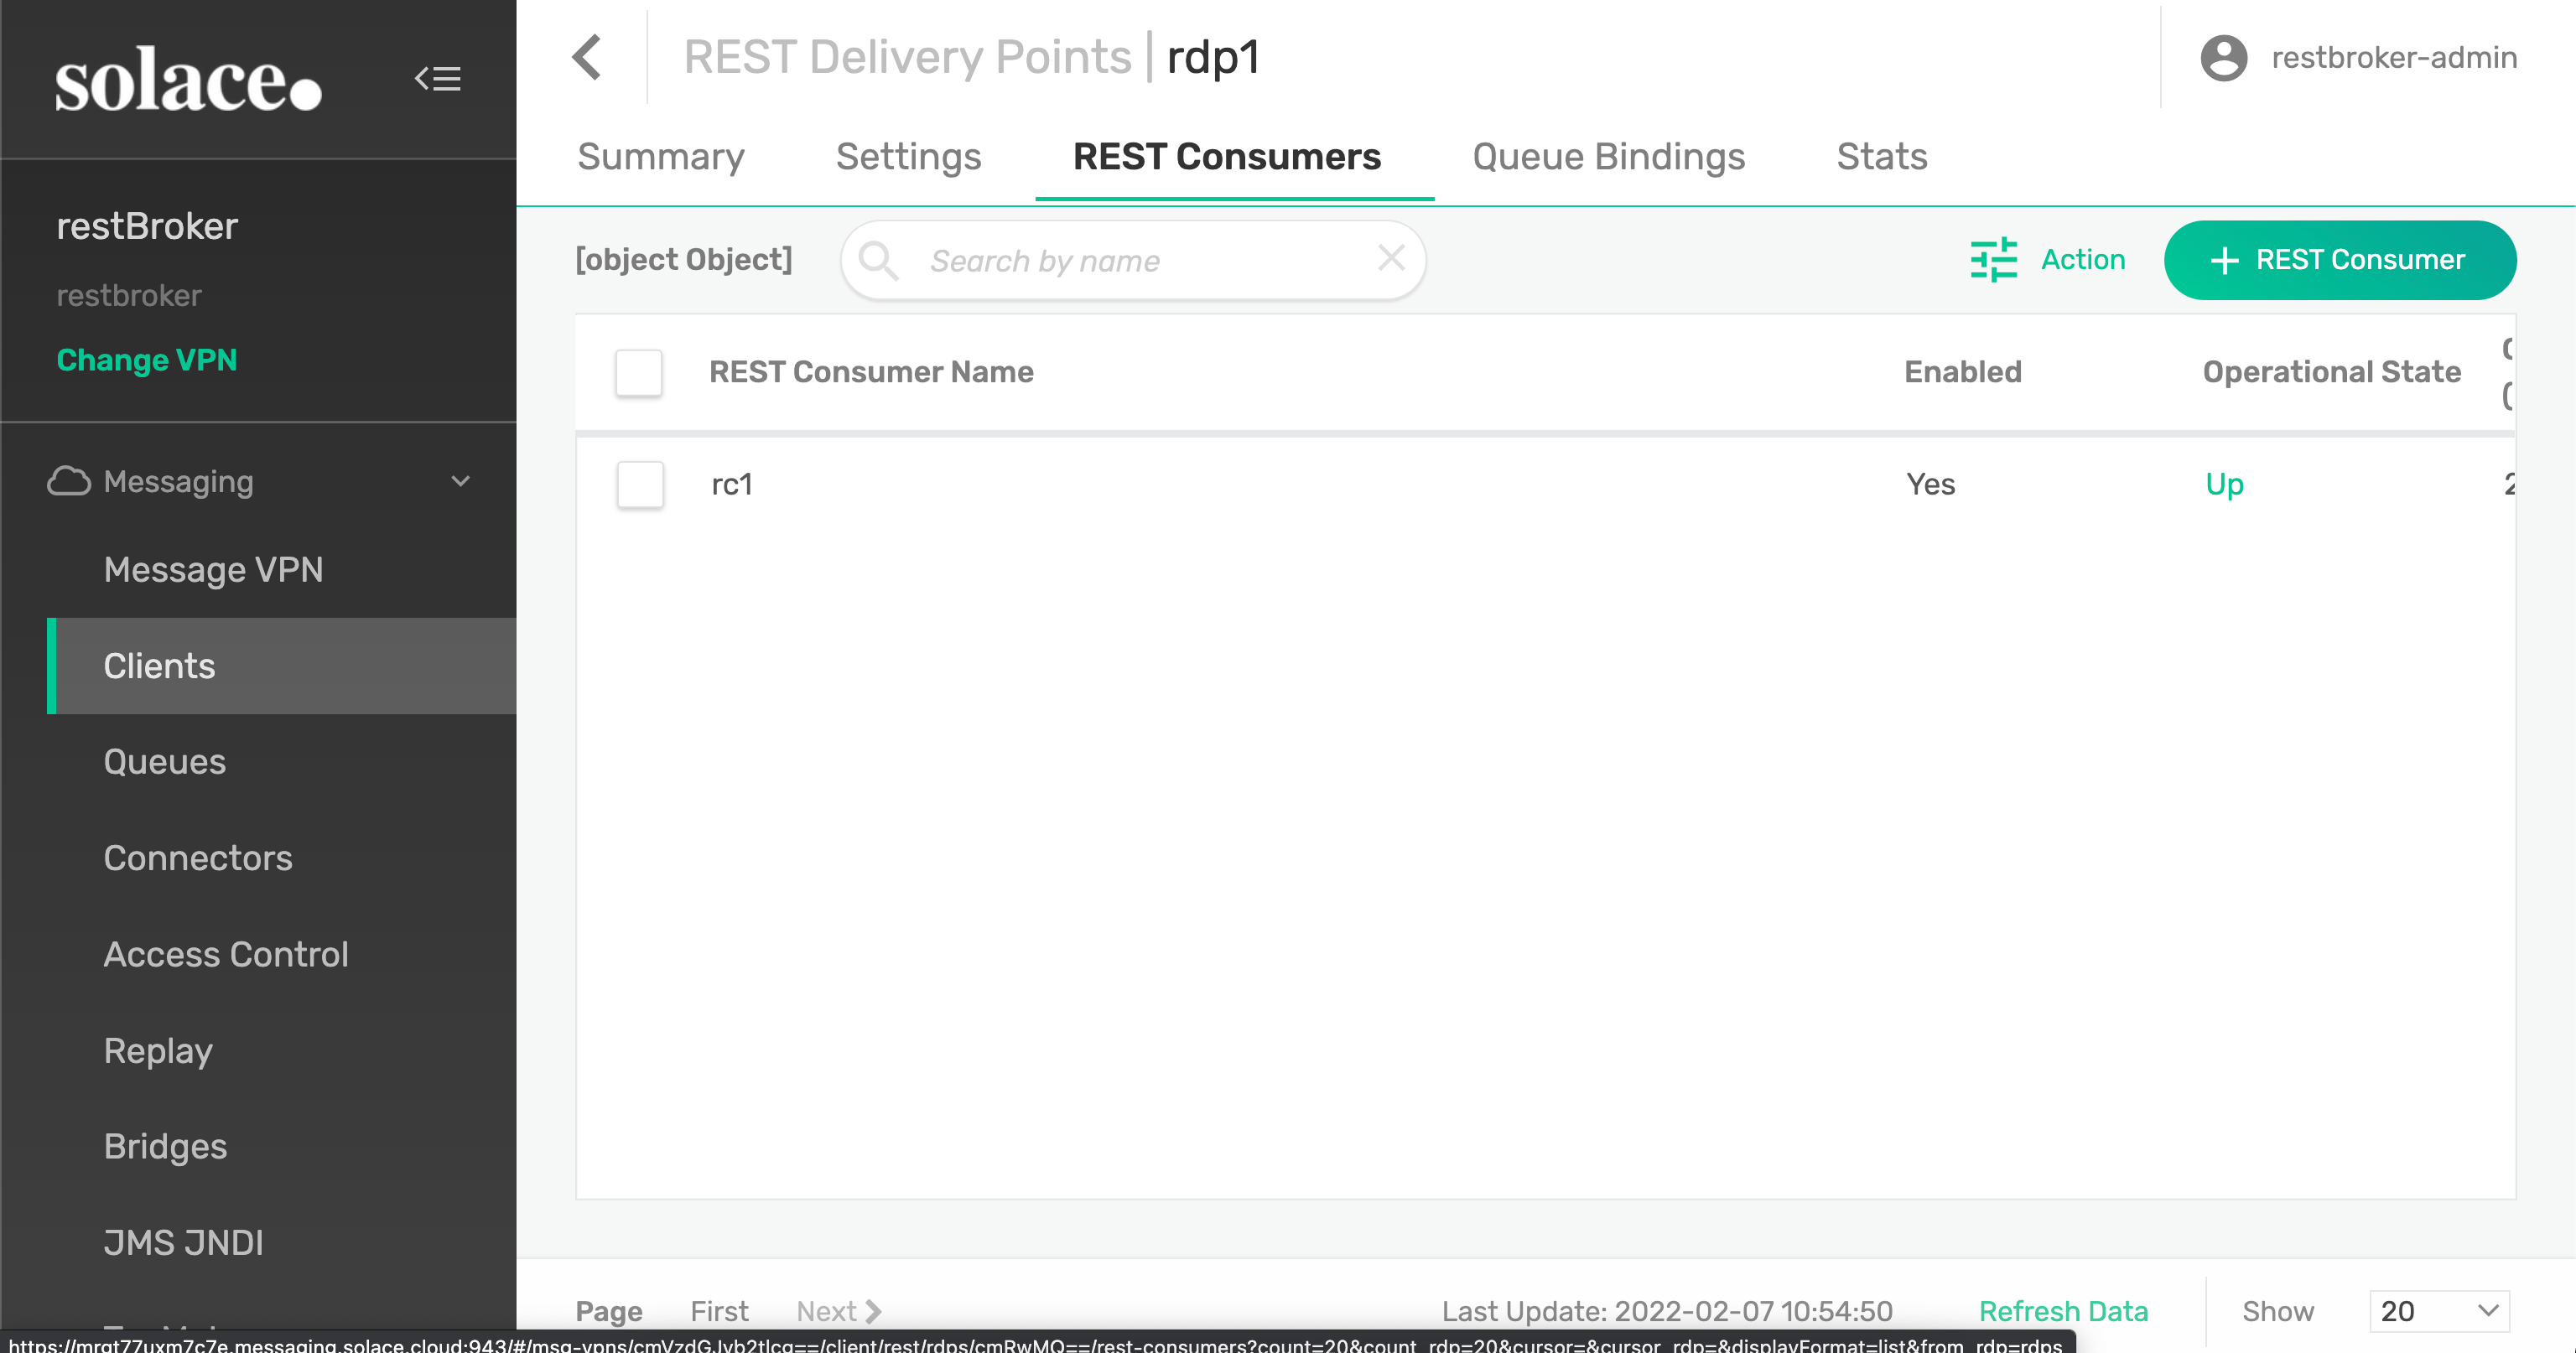Toggle the select-all header checkbox
The width and height of the screenshot is (2576, 1353).
pyautogui.click(x=639, y=373)
